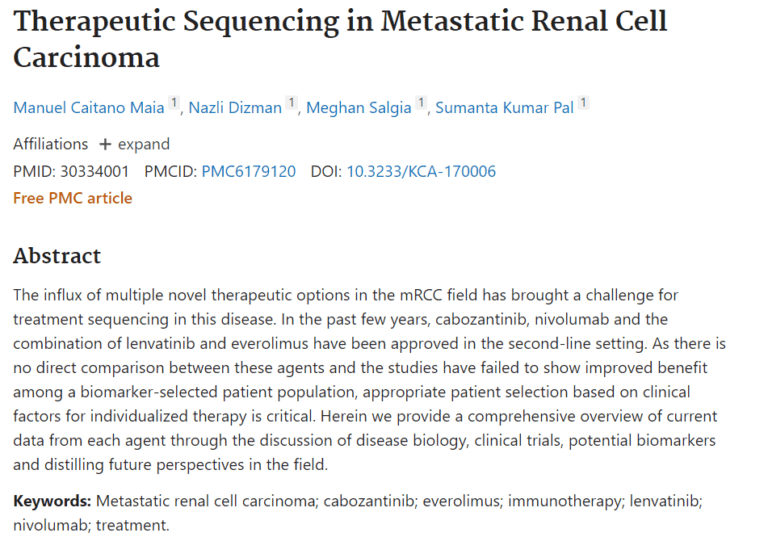This screenshot has width=768, height=558.
Task: Click affiliation superscript after Nazli Dizman
Action: [291, 103]
